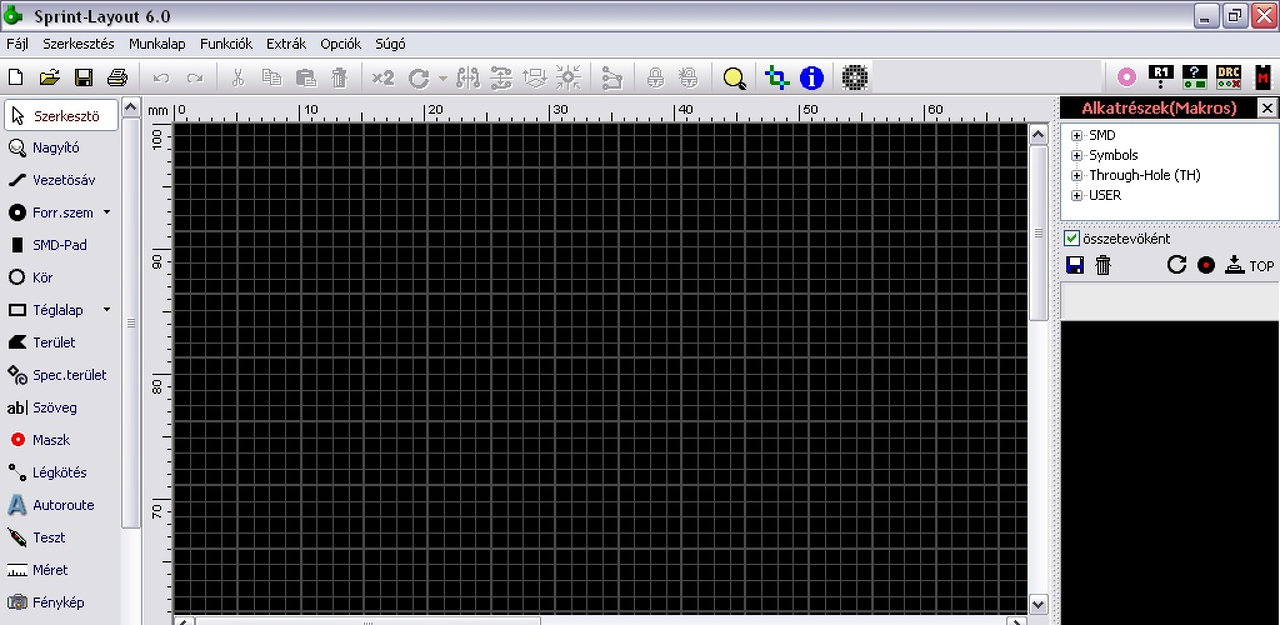Screen dimensions: 1280x625
Task: Open the Súgó help menu
Action: coord(390,44)
